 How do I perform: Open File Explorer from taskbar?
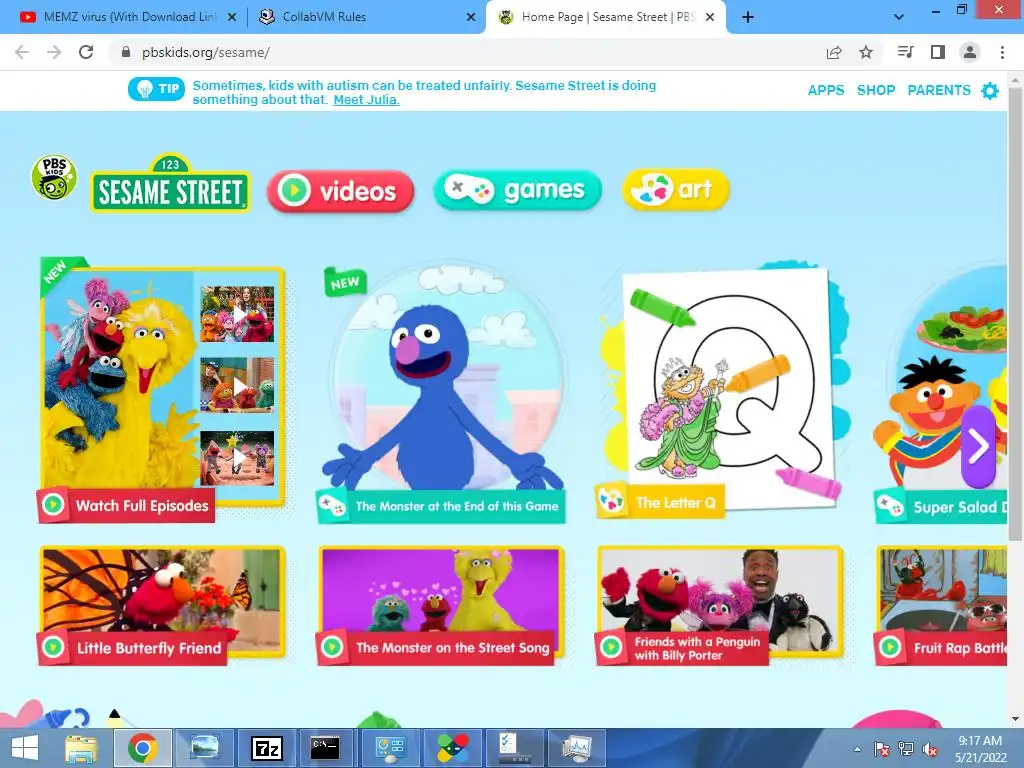82,748
